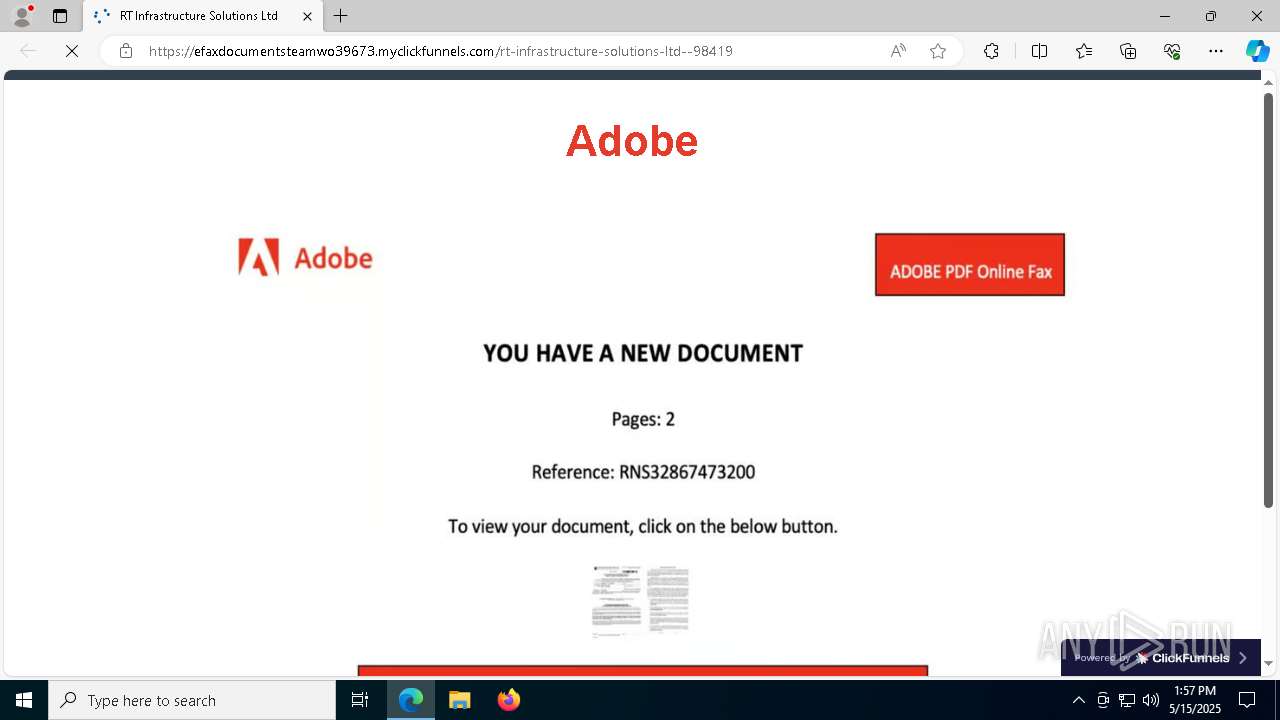Open File Explorer from the taskbar
This screenshot has width=1280, height=720.
459,700
